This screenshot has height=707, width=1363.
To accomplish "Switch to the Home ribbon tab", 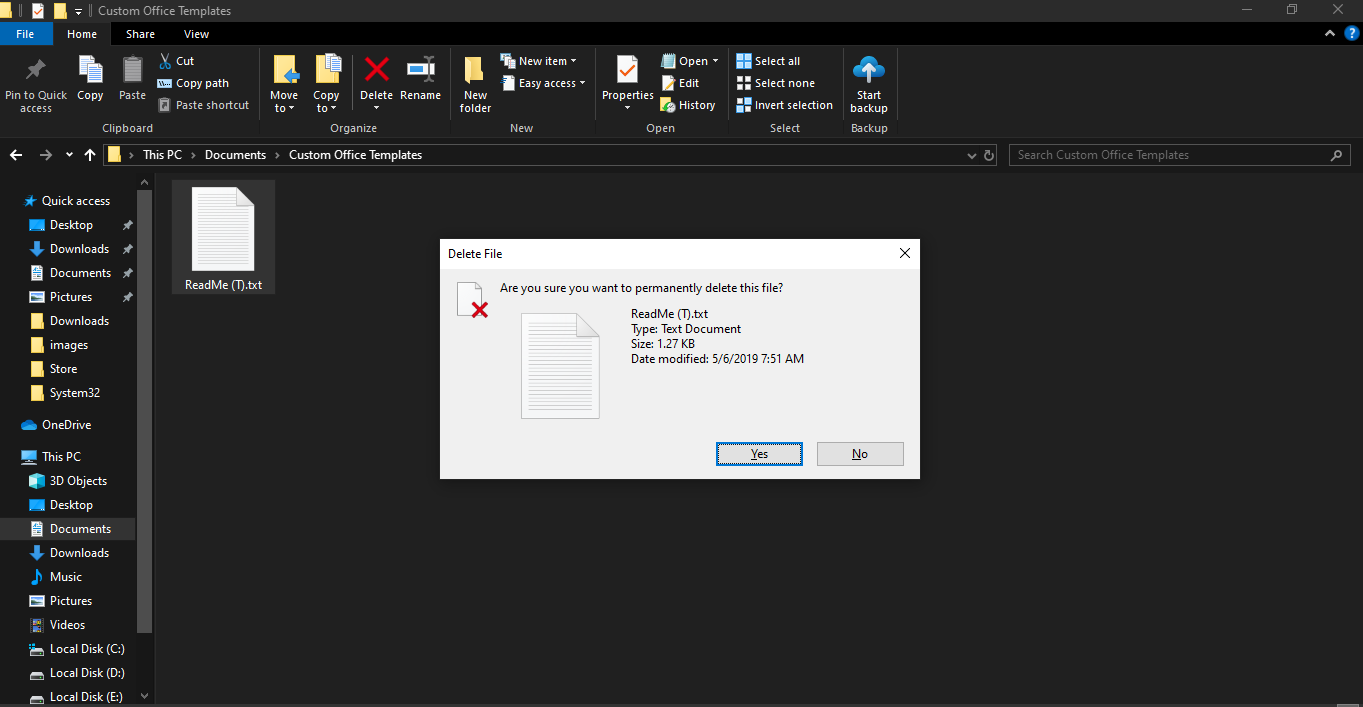I will click(x=82, y=34).
